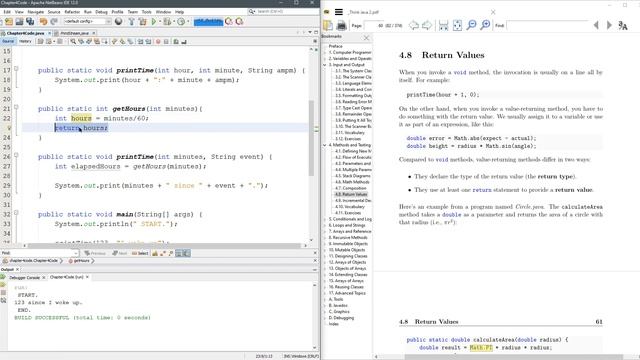Open the Find field history dropdown in NetBeans

(x=76, y=253)
